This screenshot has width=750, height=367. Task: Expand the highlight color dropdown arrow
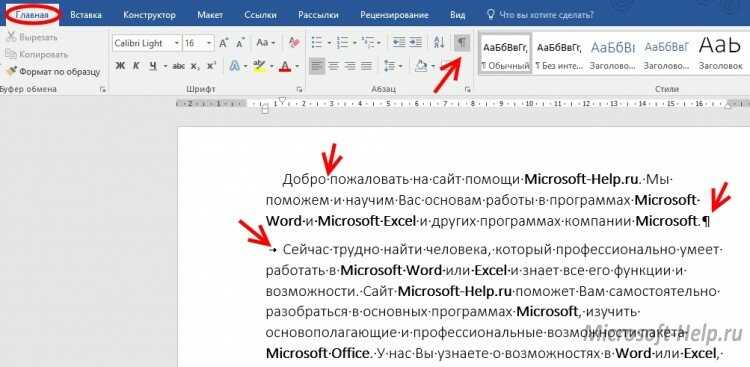pyautogui.click(x=272, y=66)
